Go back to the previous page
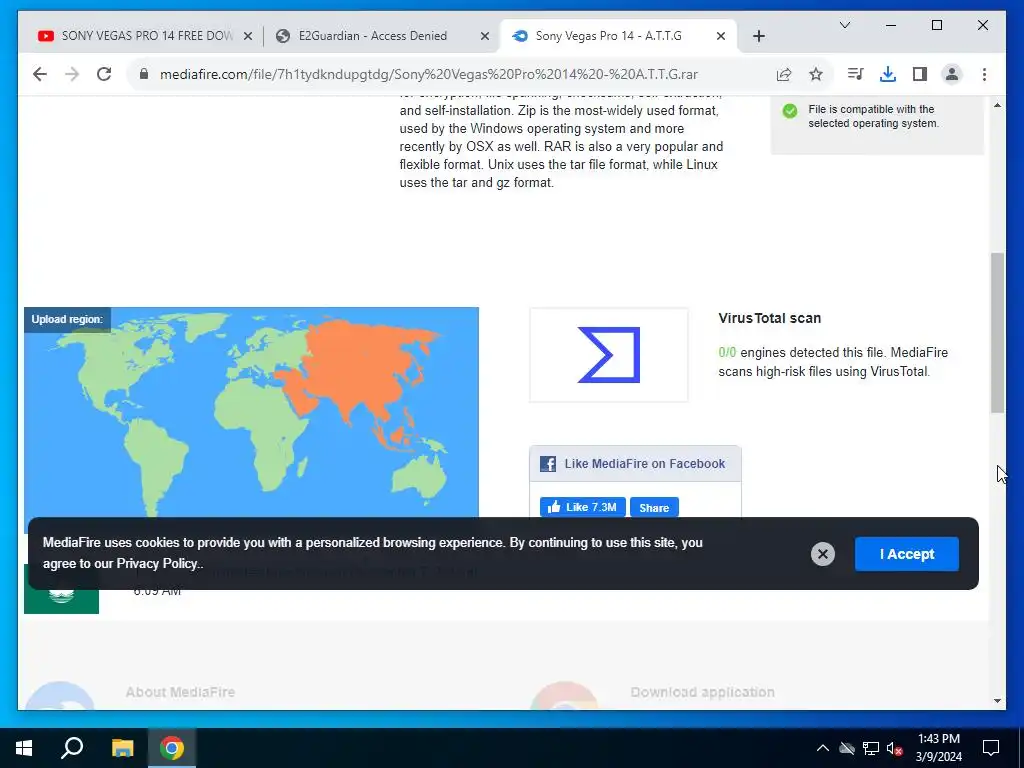1024x768 pixels. click(40, 74)
